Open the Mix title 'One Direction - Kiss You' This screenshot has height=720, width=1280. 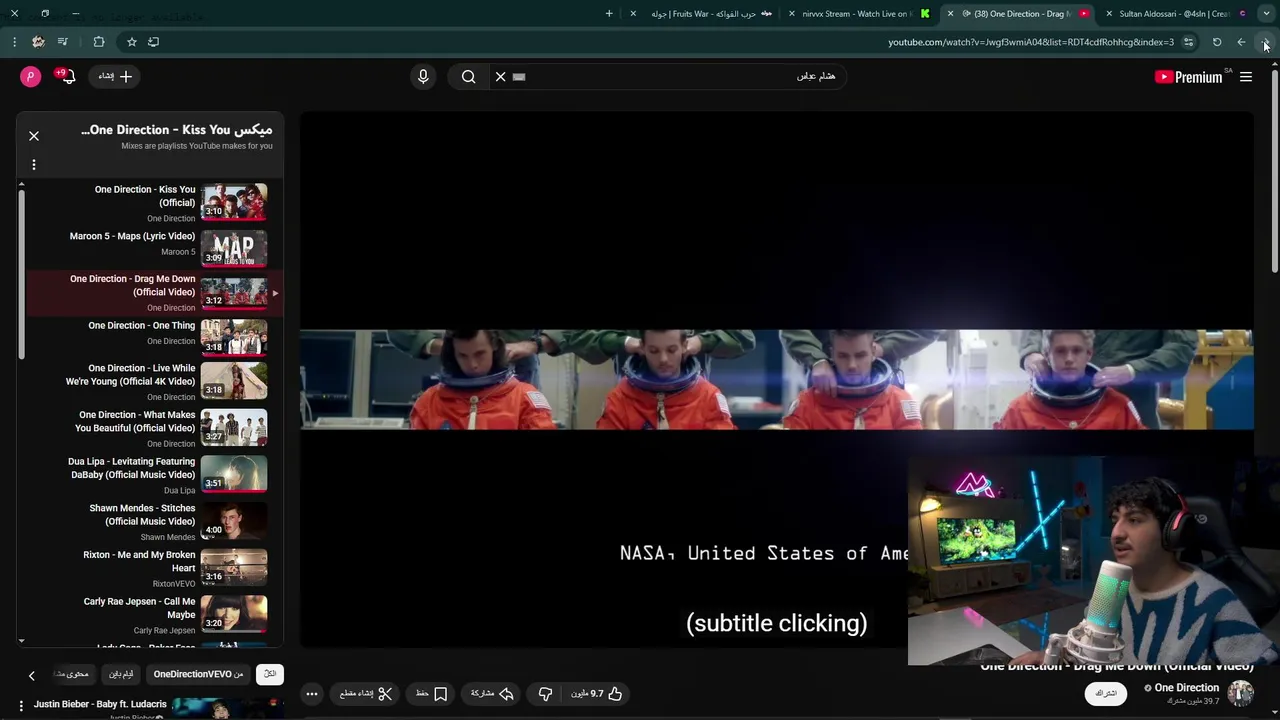click(x=176, y=130)
